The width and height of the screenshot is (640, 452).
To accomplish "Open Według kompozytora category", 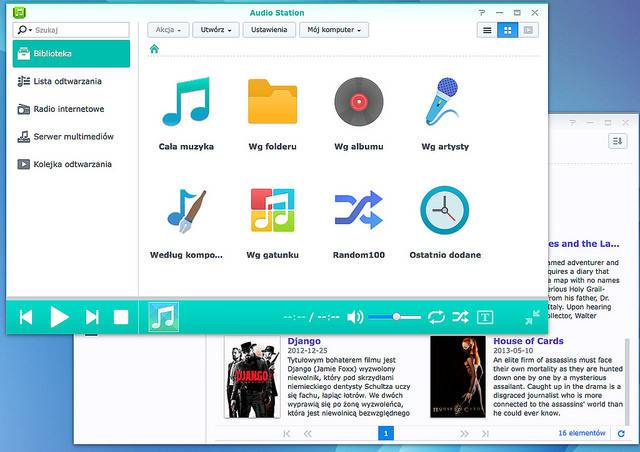I will (186, 221).
